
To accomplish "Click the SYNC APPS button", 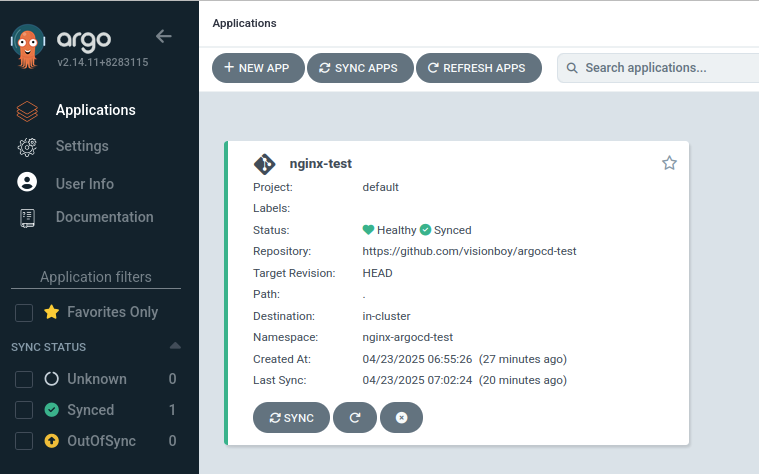I will click(360, 68).
